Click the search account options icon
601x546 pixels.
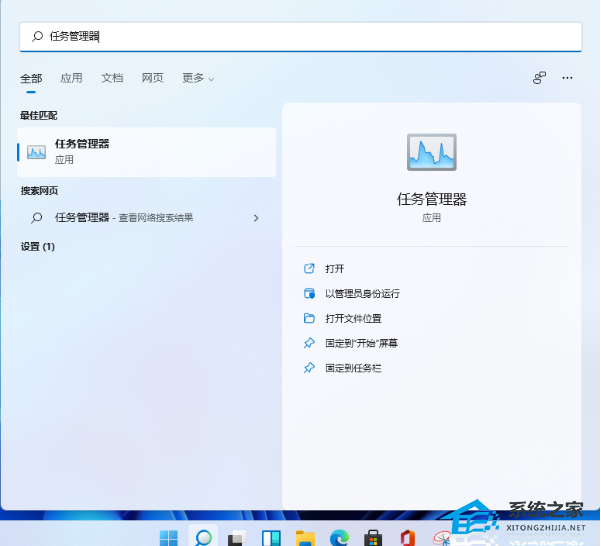[539, 77]
